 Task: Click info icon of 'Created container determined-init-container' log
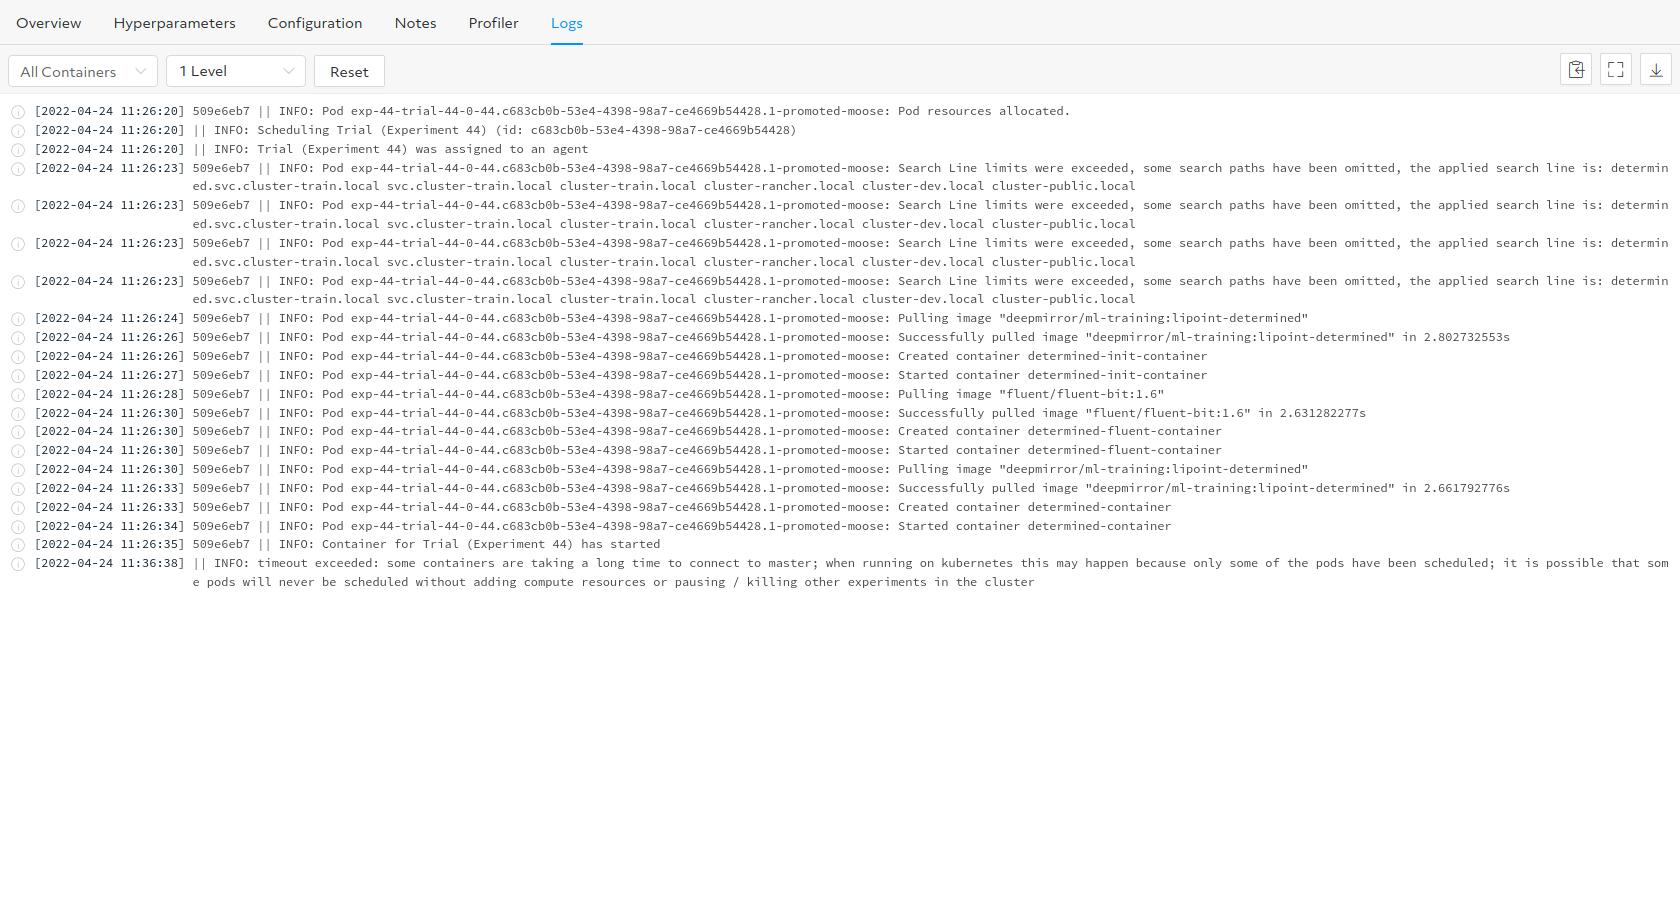click(x=18, y=357)
